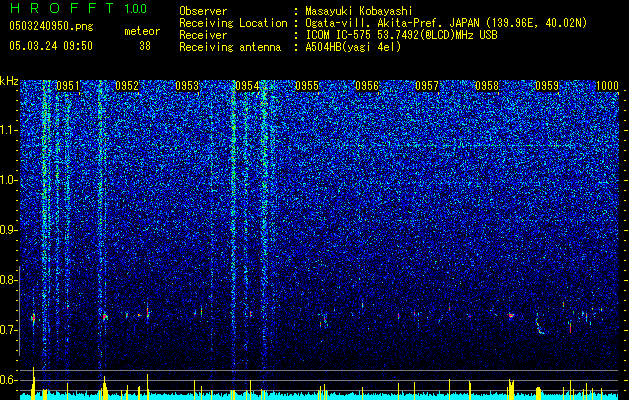The width and height of the screenshot is (629, 400).
Task: Click the 'Receiver' field label
Action: pos(203,35)
